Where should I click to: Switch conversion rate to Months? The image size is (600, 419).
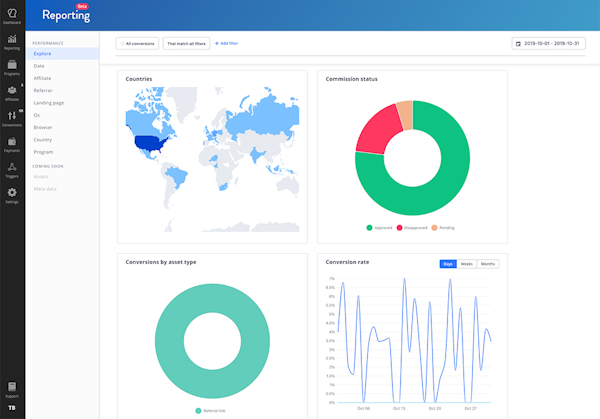pyautogui.click(x=488, y=264)
